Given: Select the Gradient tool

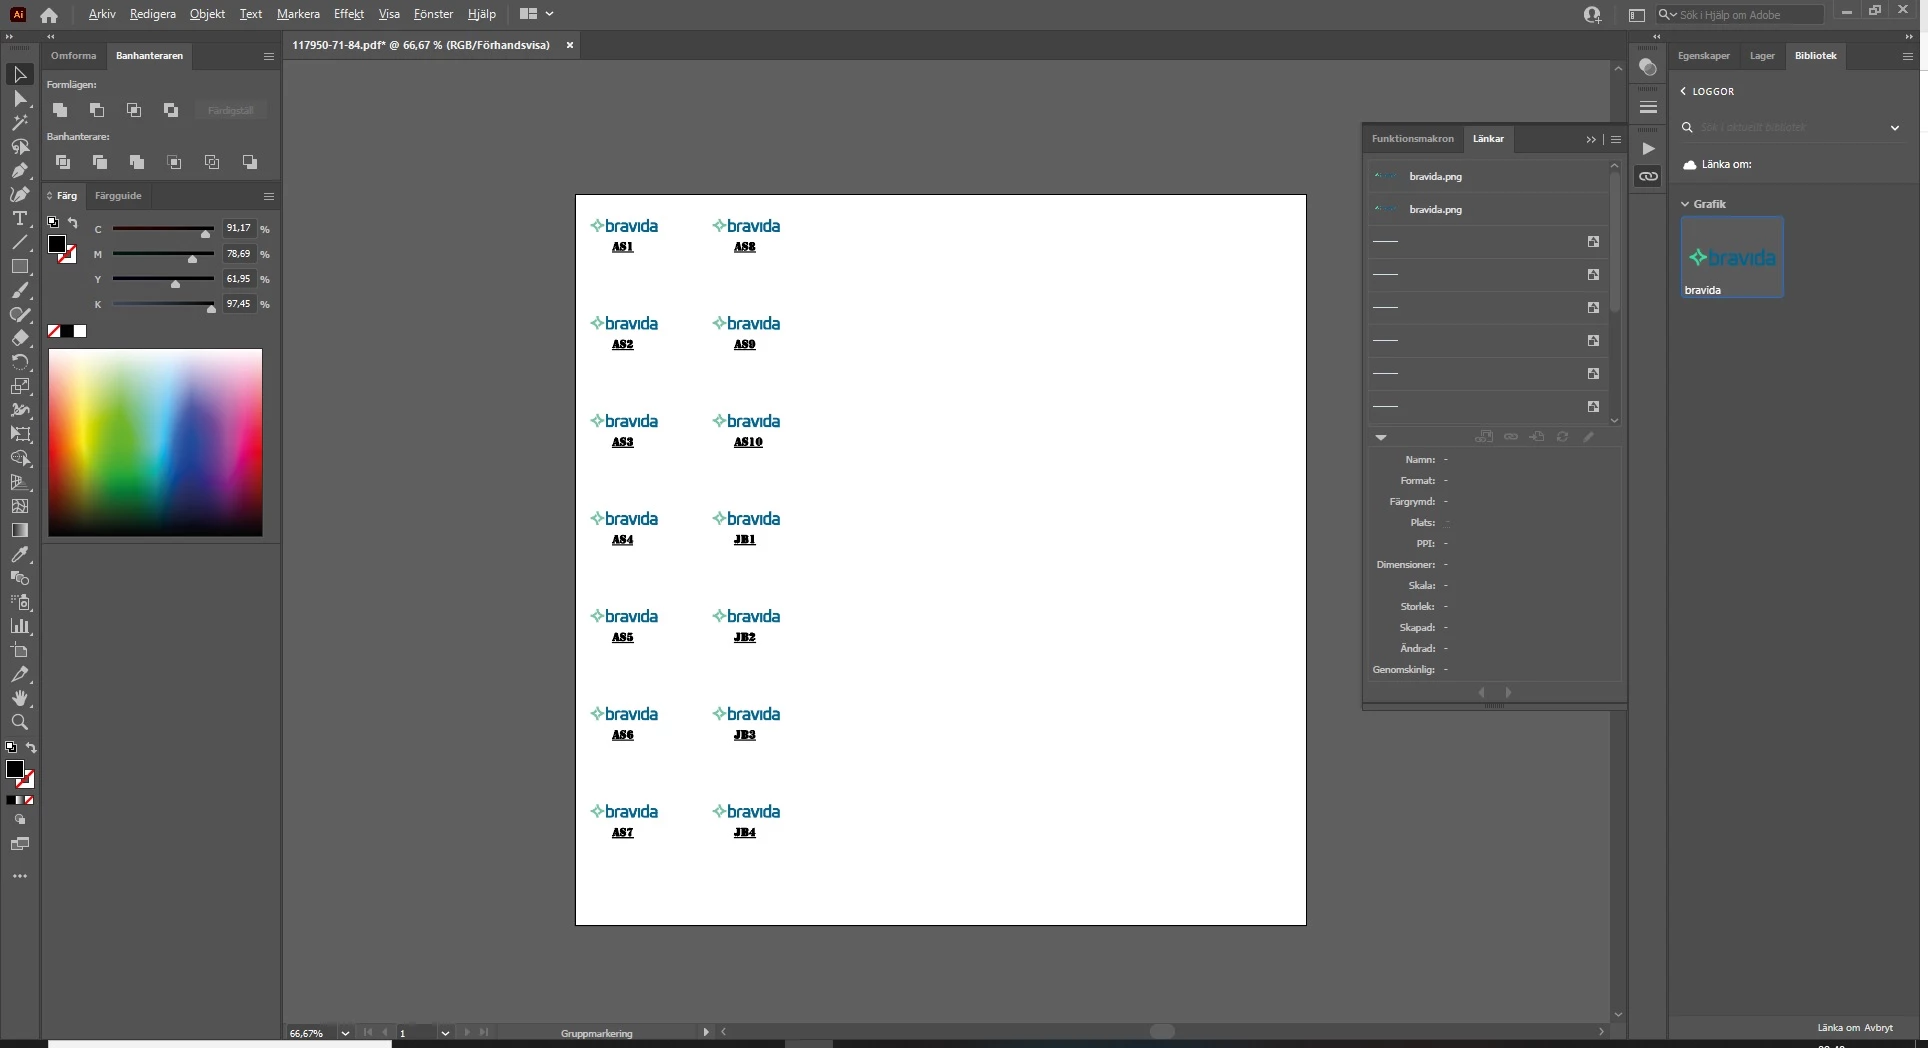Looking at the screenshot, I should [19, 530].
